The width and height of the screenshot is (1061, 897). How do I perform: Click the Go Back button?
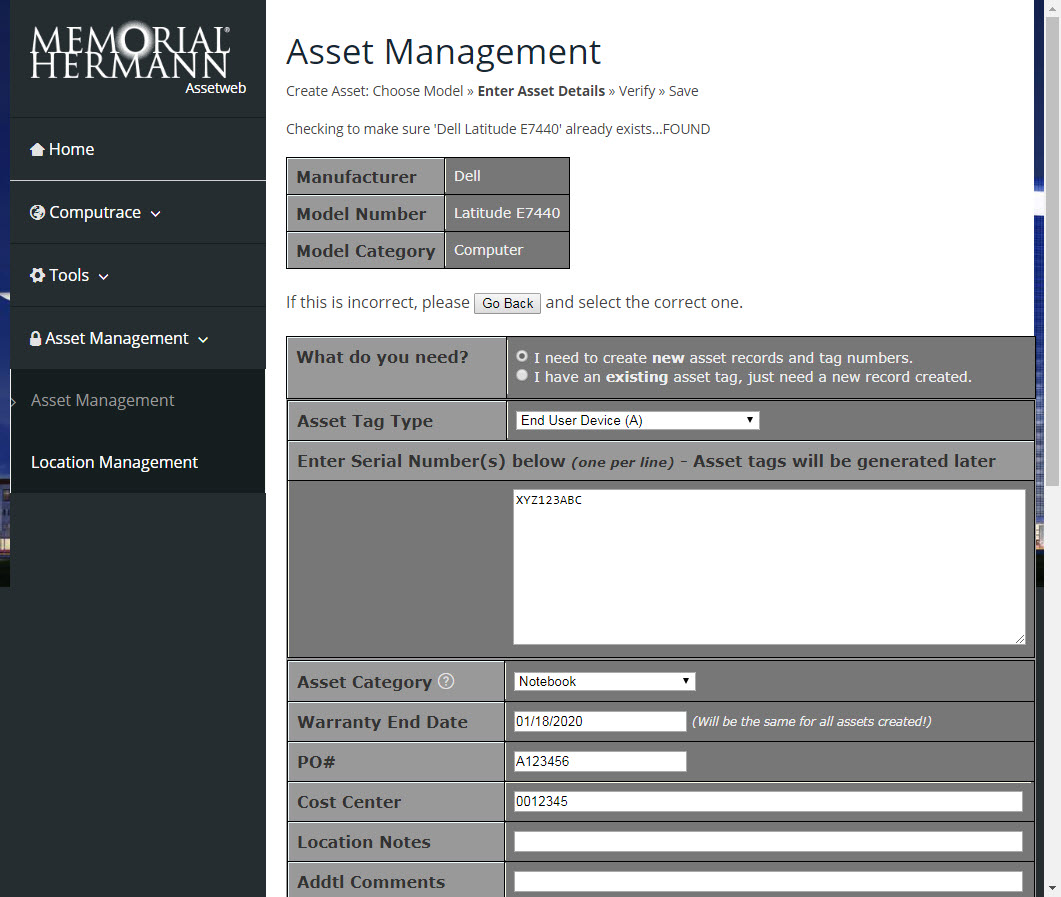coord(507,303)
